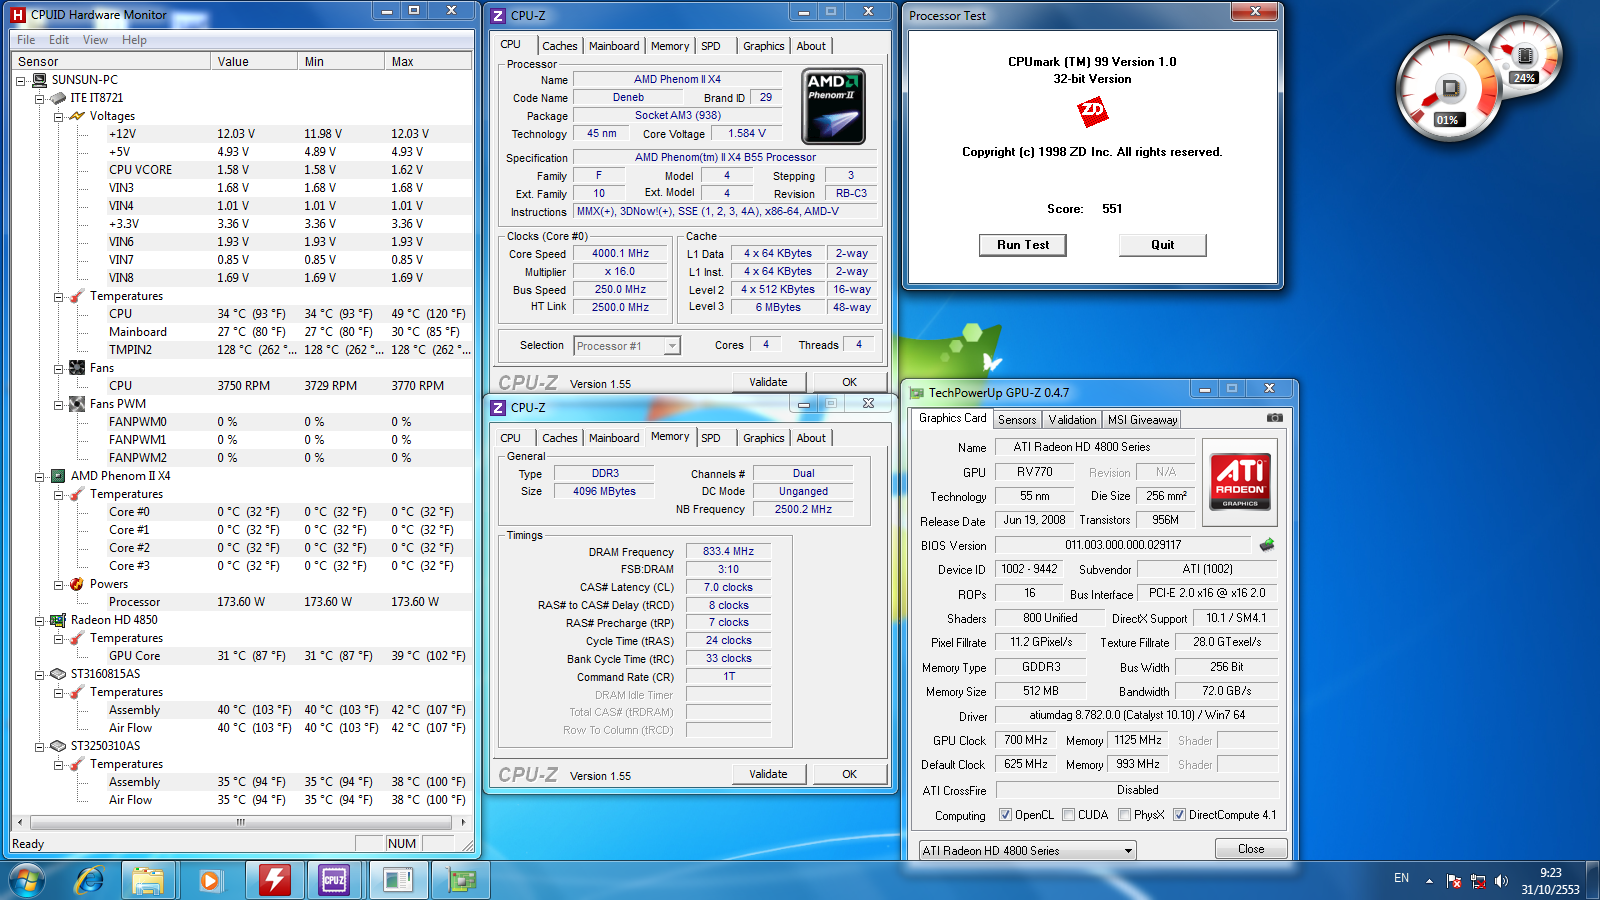Image resolution: width=1600 pixels, height=900 pixels.
Task: Click the GPU-Z screenshot camera icon
Action: [1274, 418]
